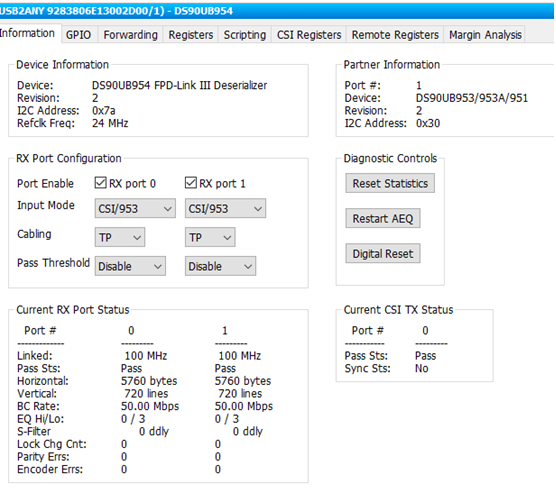Open the Scripting tab
556x493 pixels.
click(245, 35)
